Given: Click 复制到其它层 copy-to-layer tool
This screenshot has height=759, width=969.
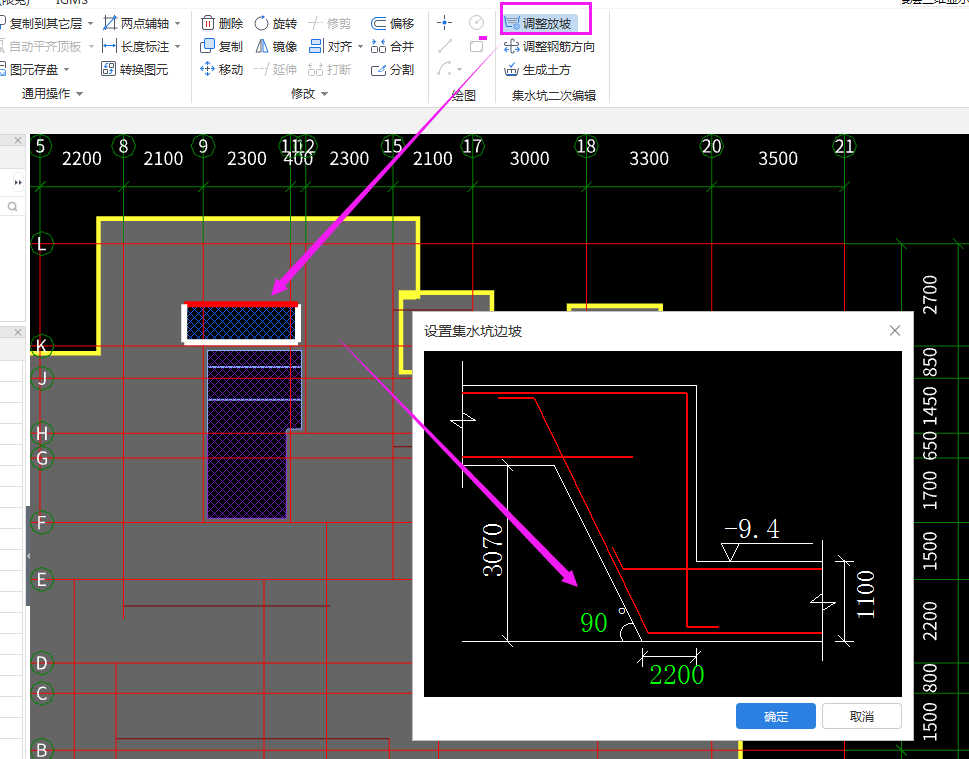Looking at the screenshot, I should [41, 23].
